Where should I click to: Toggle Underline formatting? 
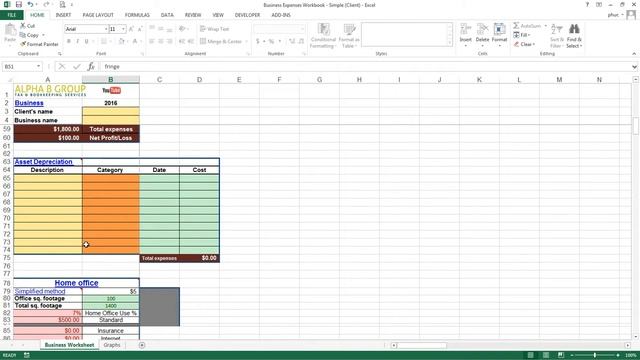(x=86, y=41)
